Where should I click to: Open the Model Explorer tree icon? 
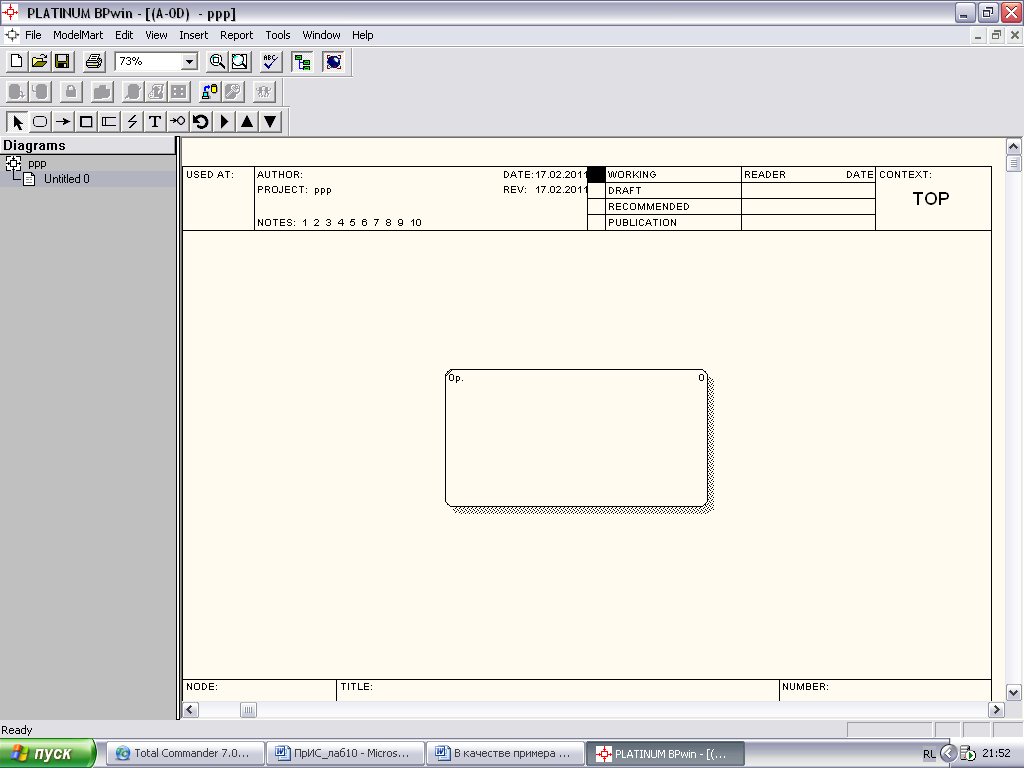(x=302, y=62)
